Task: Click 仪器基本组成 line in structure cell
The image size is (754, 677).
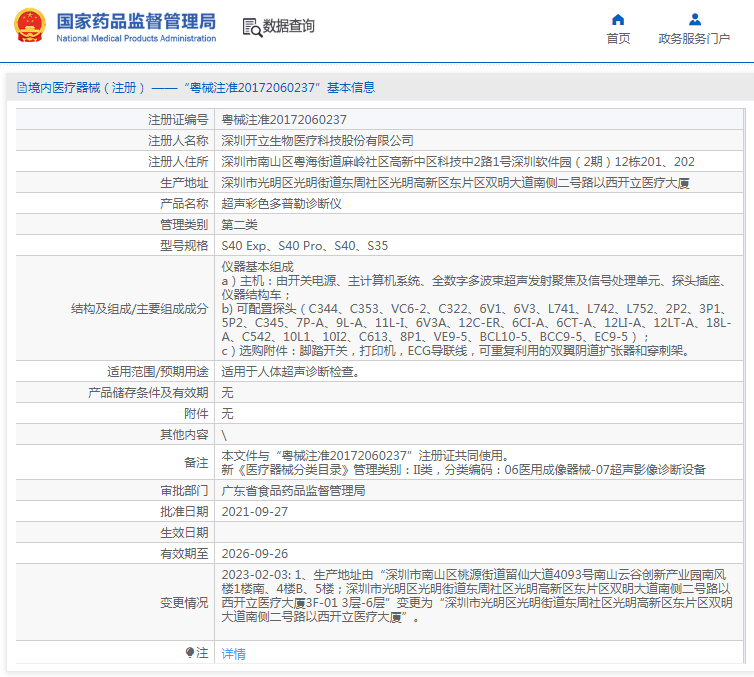Action: pyautogui.click(x=257, y=267)
